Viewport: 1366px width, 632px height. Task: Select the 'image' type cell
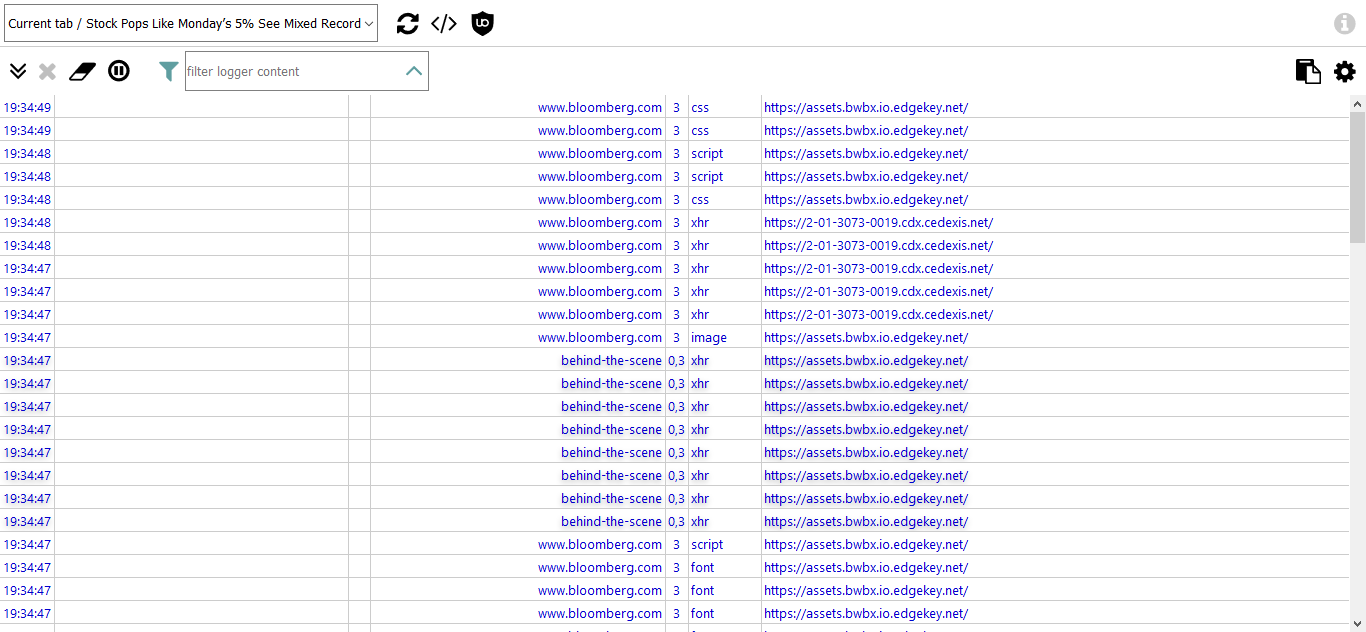click(709, 338)
